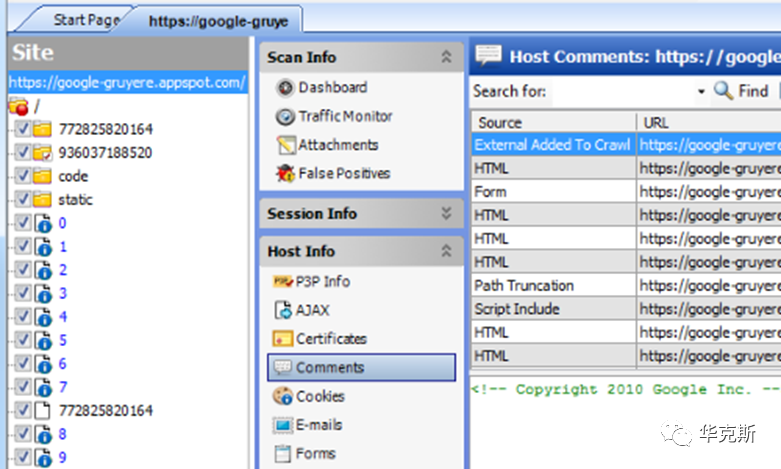Click the P3P Info icon

click(x=281, y=282)
